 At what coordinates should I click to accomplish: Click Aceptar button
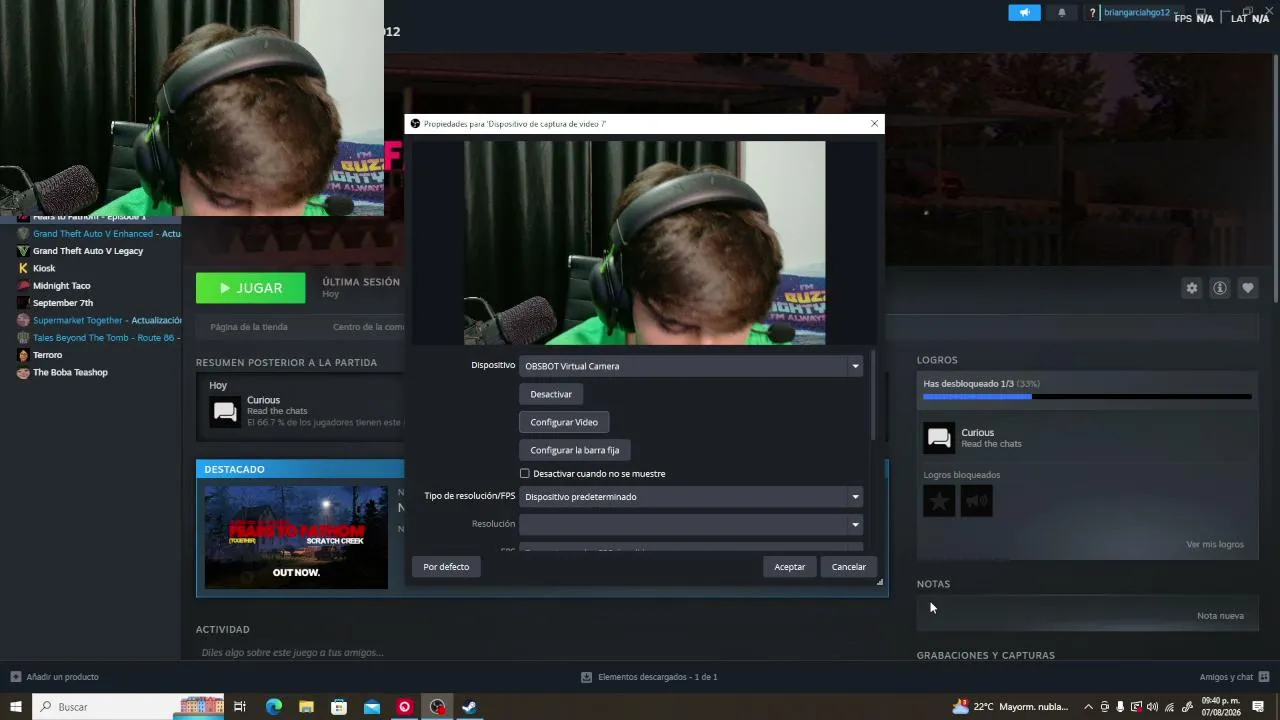(x=790, y=567)
